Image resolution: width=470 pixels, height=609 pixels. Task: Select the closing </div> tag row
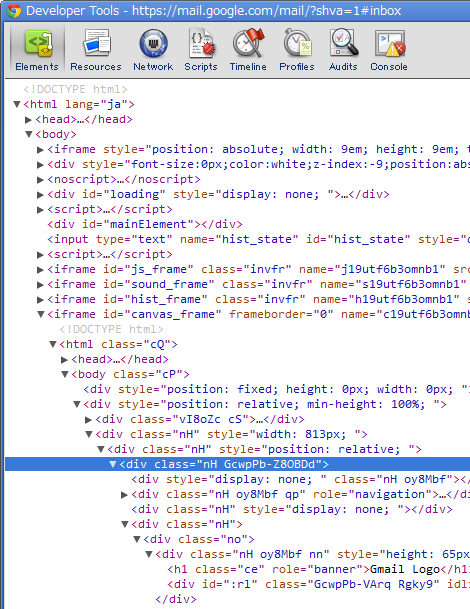pyautogui.click(x=176, y=599)
